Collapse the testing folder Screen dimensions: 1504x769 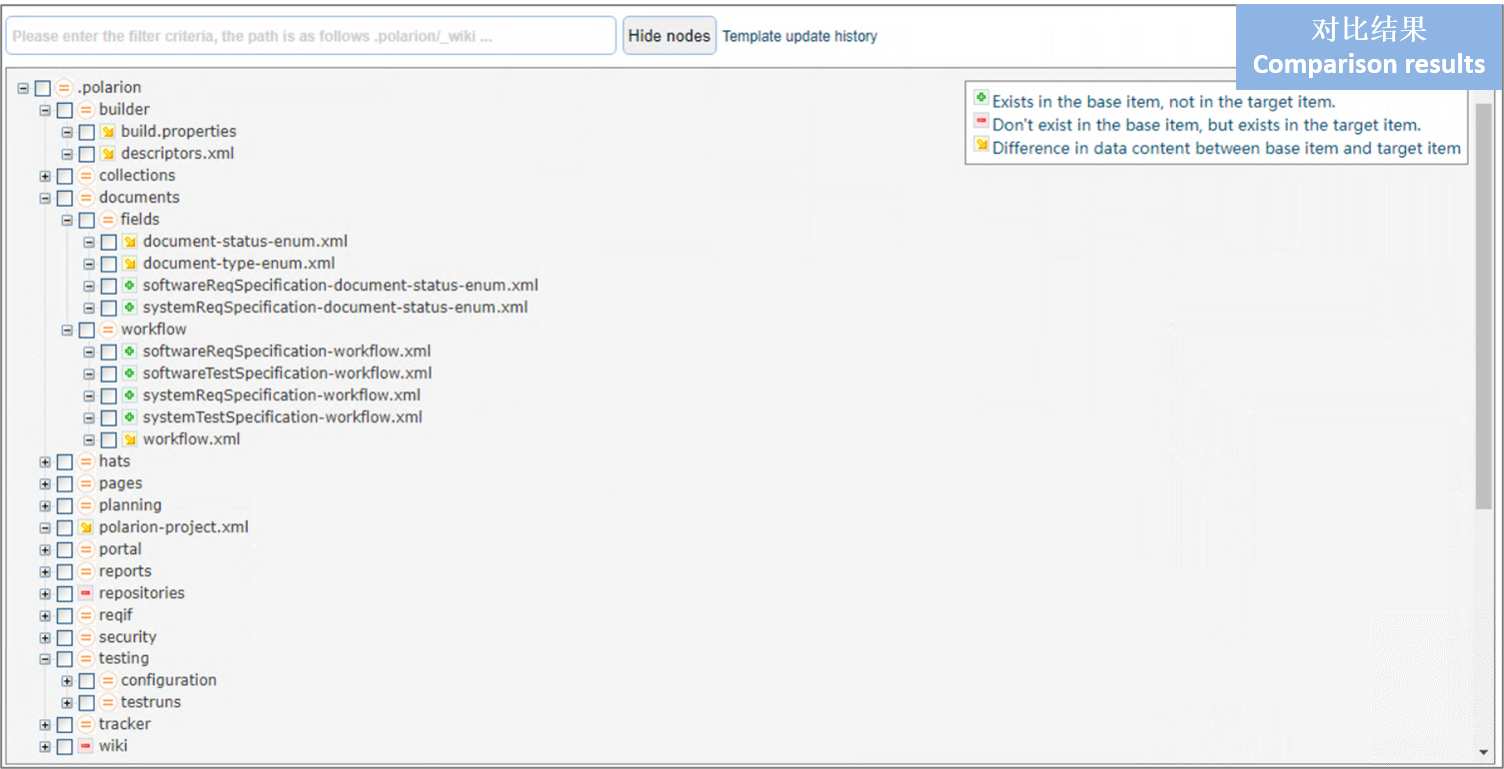point(45,660)
